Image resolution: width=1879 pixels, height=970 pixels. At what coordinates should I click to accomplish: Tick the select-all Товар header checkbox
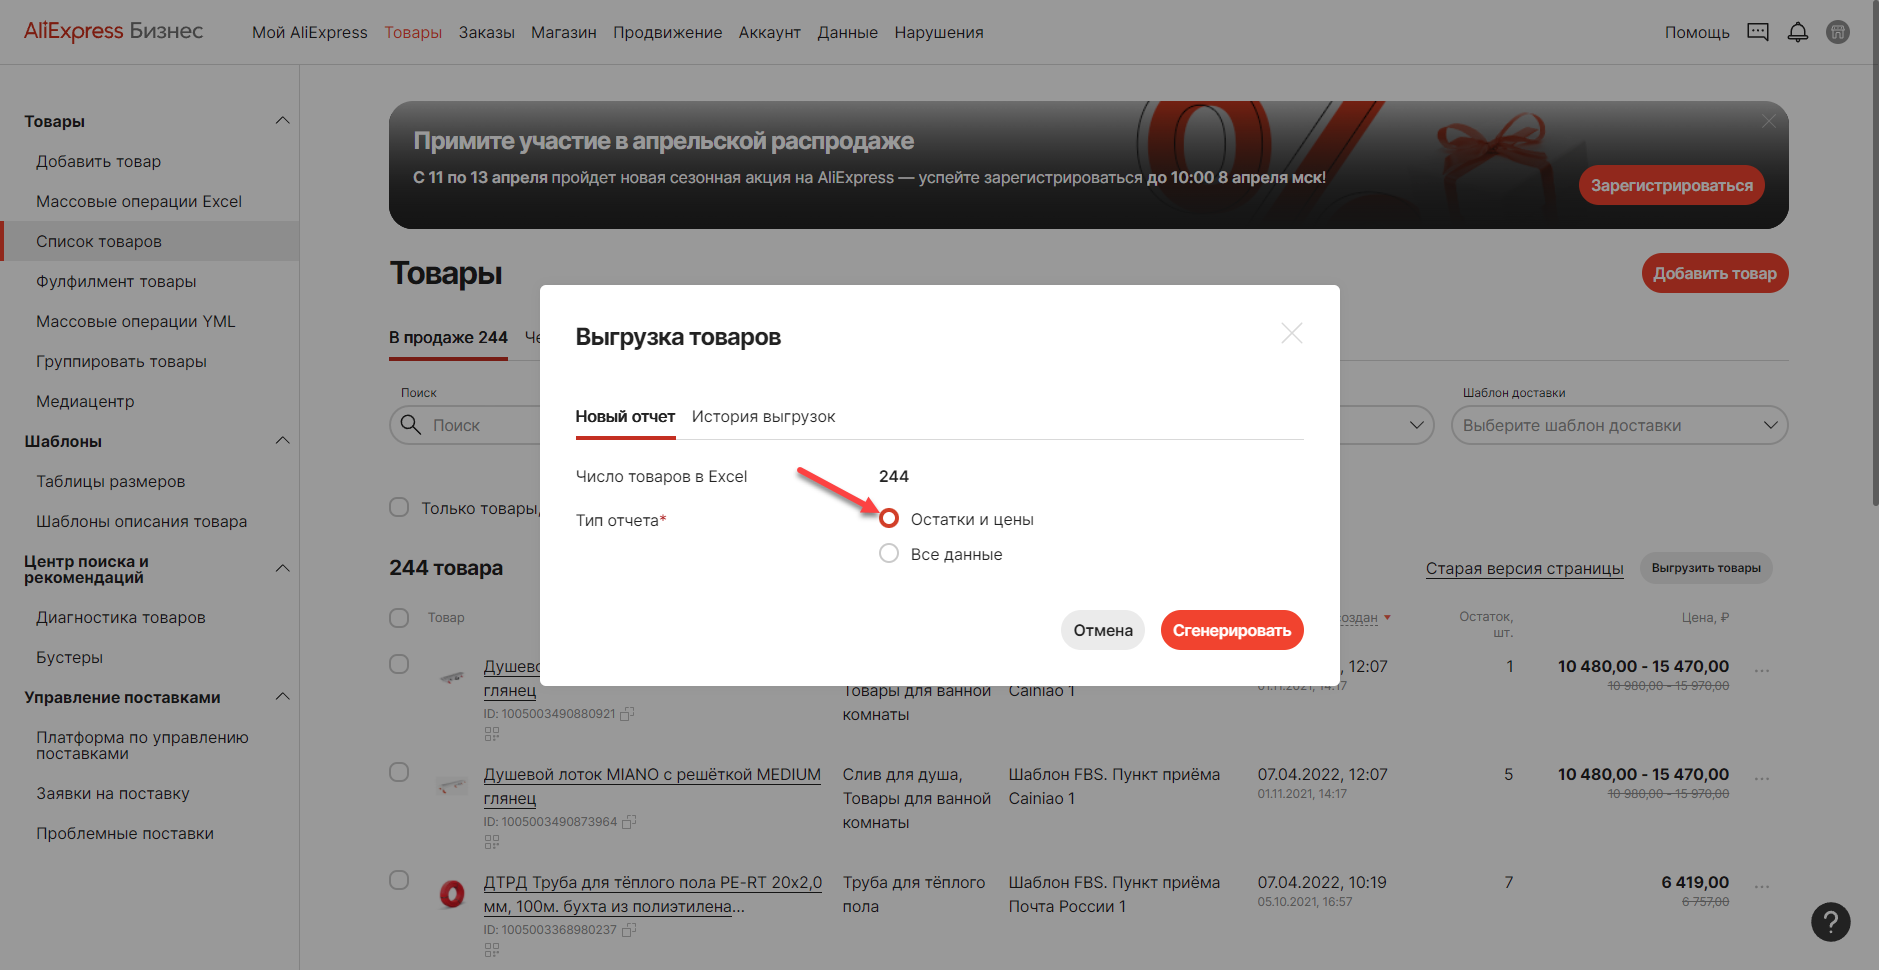[399, 618]
